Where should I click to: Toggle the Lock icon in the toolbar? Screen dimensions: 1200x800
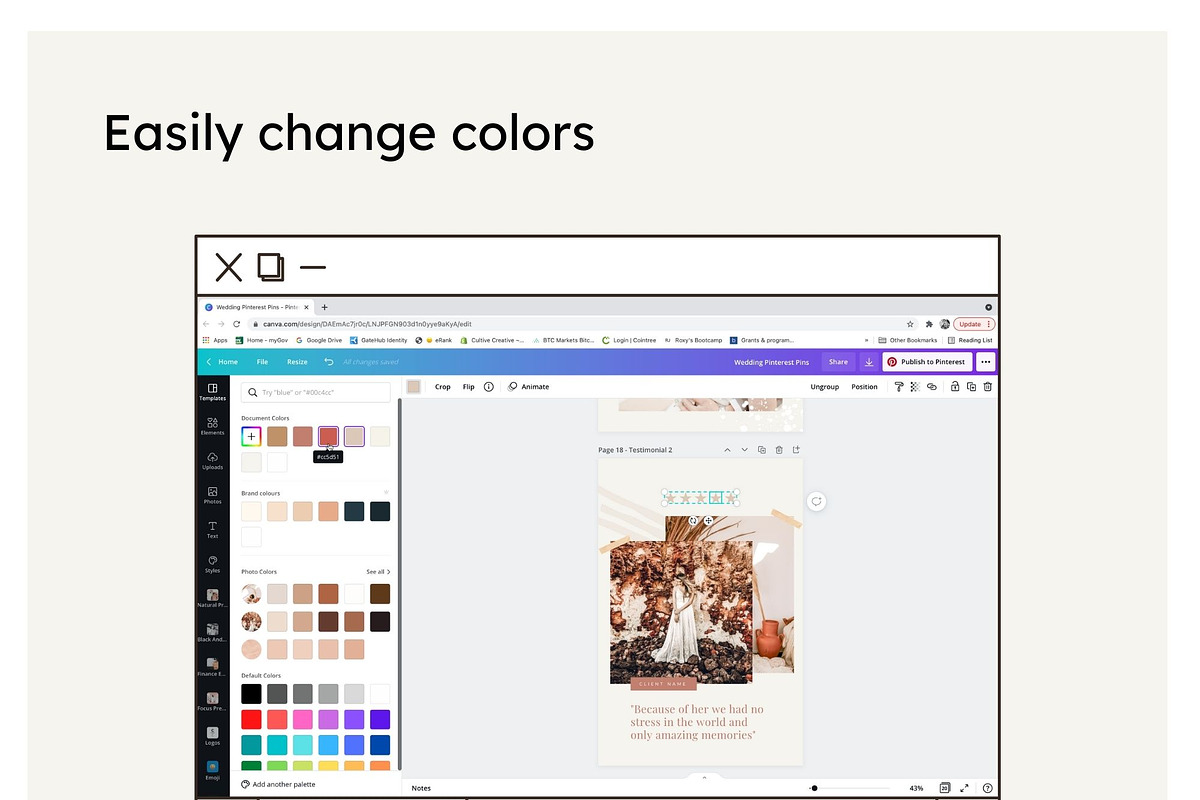coord(955,386)
